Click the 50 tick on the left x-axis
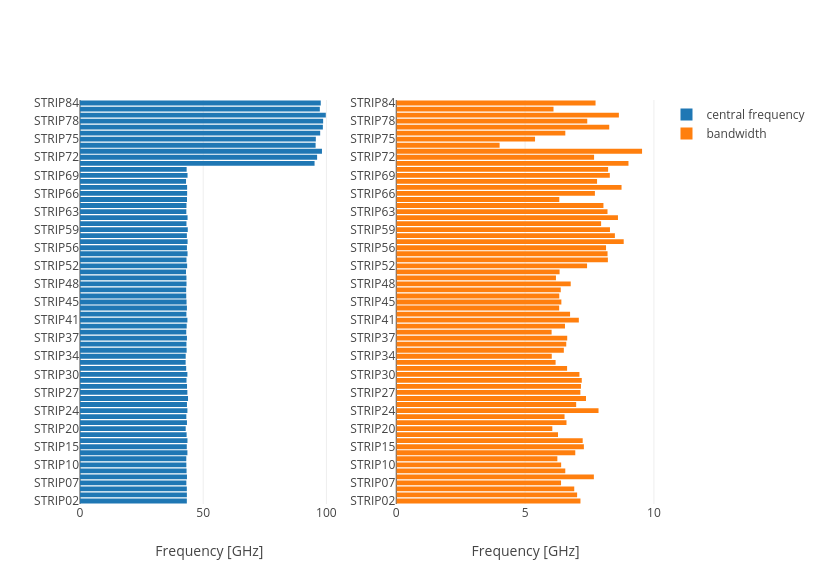 203,513
